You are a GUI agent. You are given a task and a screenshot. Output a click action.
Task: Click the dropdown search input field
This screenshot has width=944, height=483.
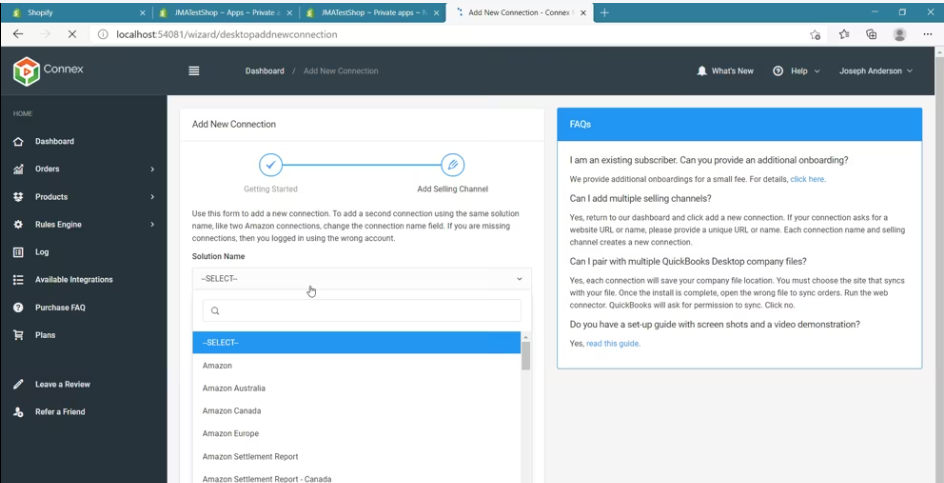click(x=362, y=311)
